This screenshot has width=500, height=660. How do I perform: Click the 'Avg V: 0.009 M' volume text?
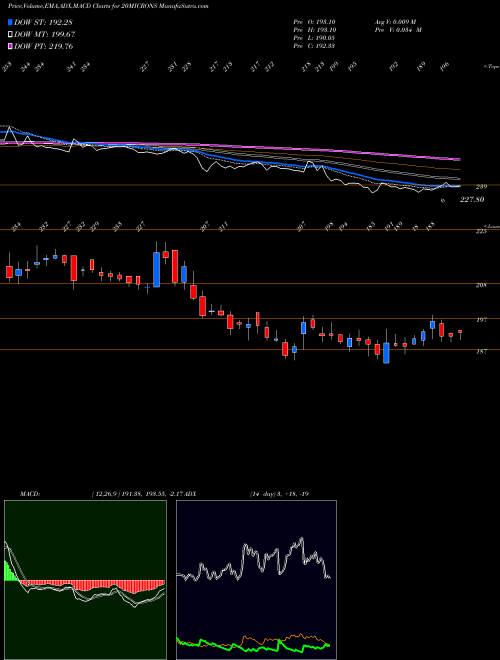[x=395, y=22]
